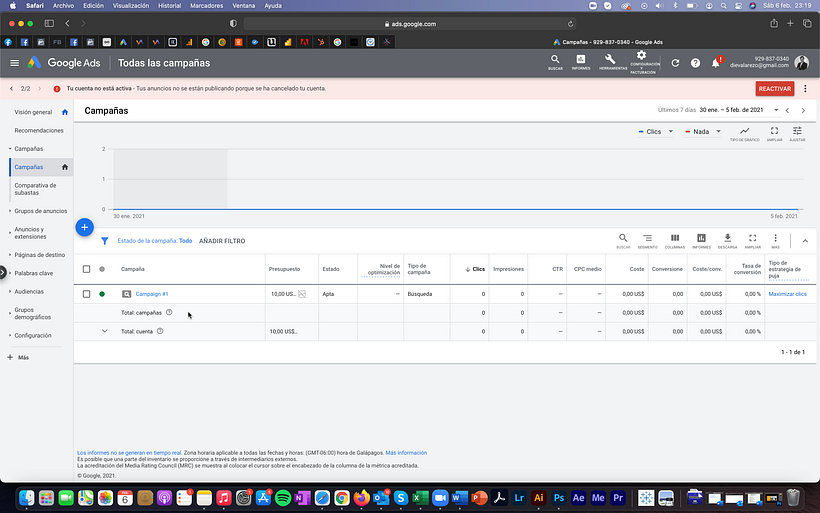Open the date range dropdown 30 ene. – 5 feb. de 2021
Screen dimensions: 820x513
coord(739,110)
